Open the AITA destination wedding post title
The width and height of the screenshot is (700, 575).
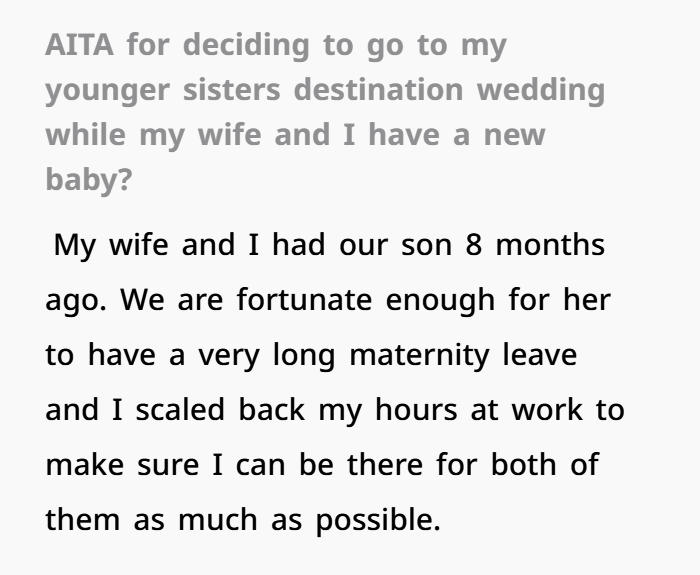[x=325, y=112]
